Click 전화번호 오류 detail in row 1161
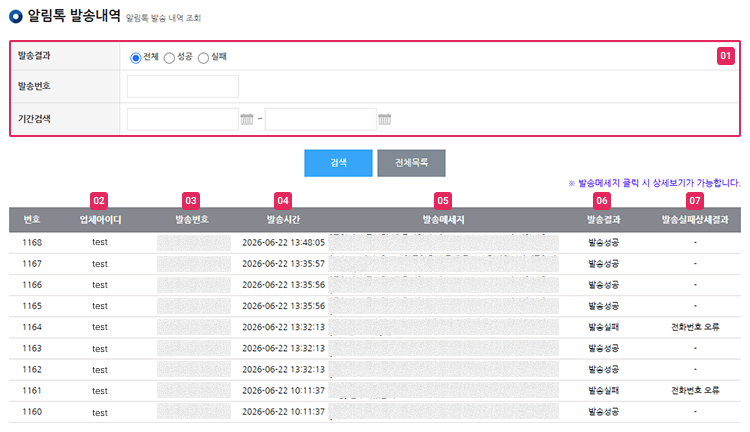This screenshot has width=750, height=432. [695, 390]
